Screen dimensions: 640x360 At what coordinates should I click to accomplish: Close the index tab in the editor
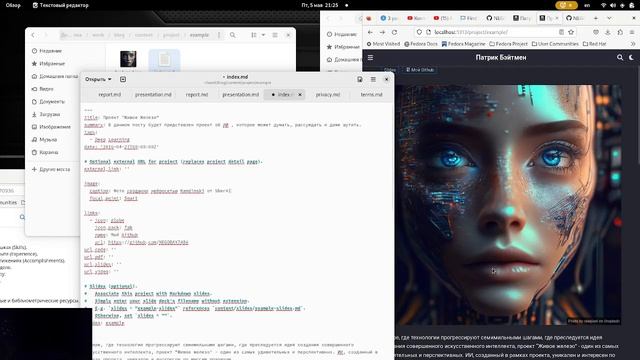coord(300,94)
